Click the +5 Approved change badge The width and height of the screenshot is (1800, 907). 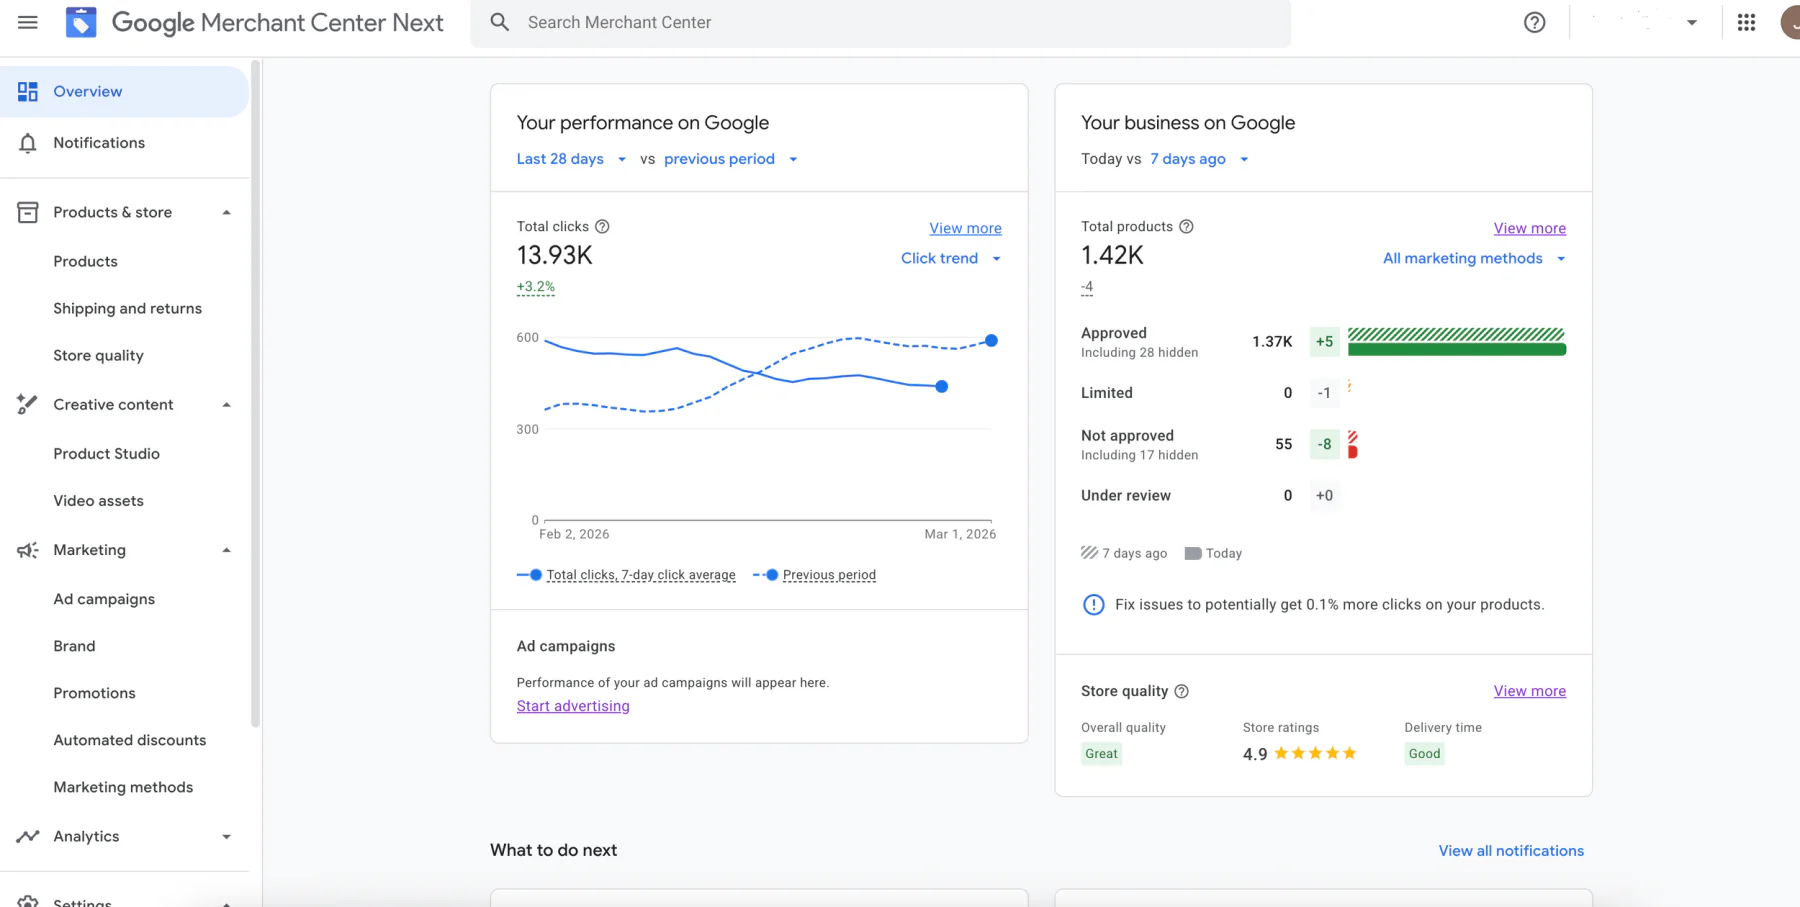point(1324,341)
